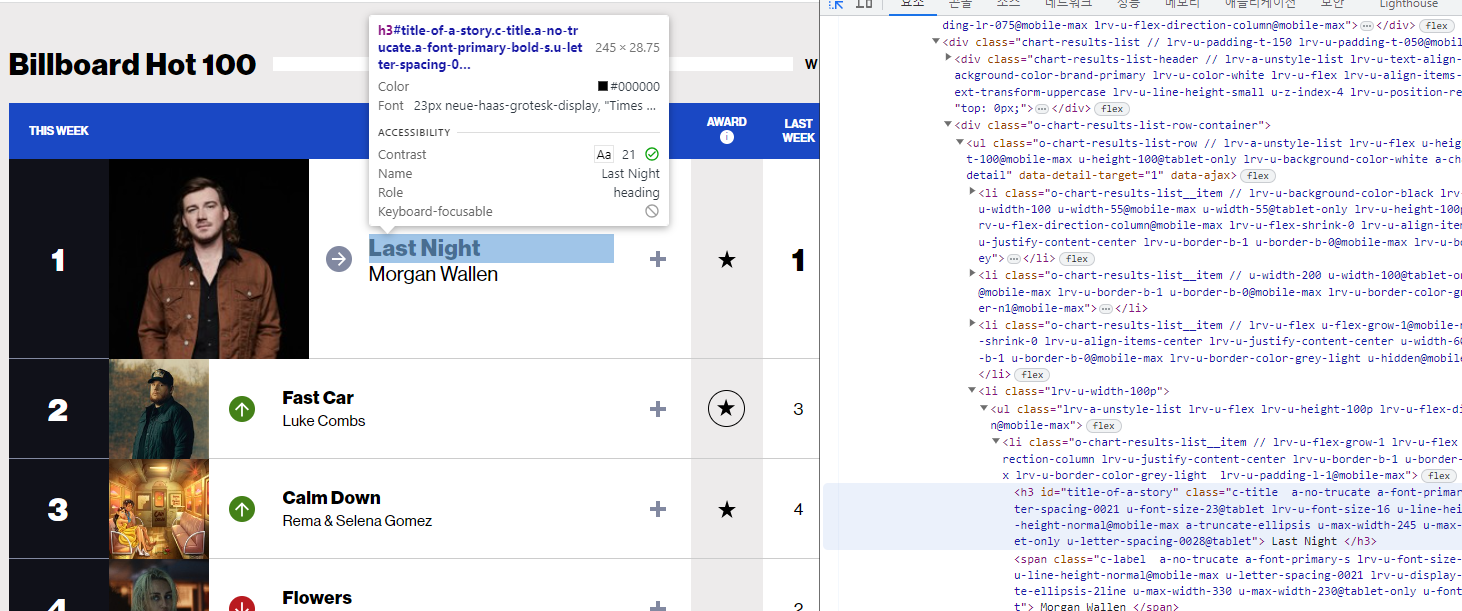Screen dimensions: 1462x611
Task: Open the Last Night song title
Action: pos(425,248)
